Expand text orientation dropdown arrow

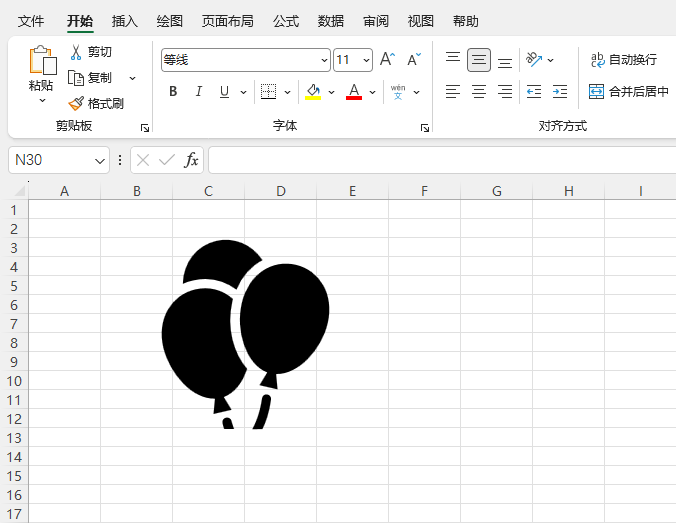551,60
